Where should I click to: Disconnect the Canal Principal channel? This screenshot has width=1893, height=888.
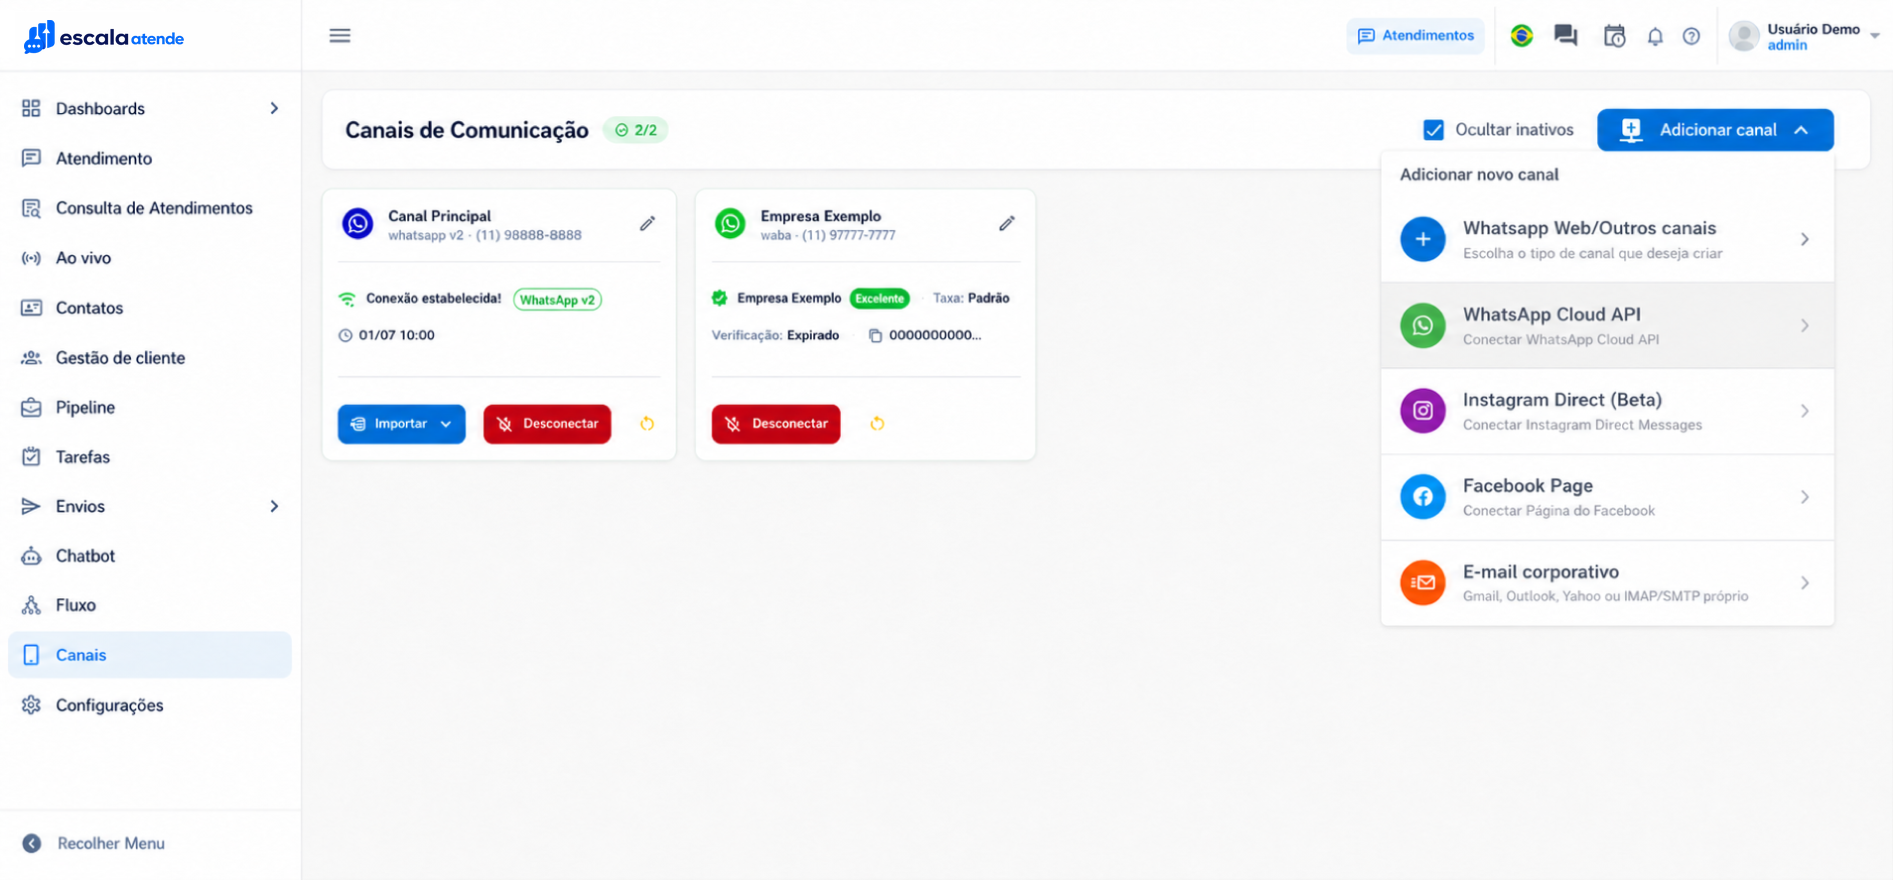click(547, 424)
